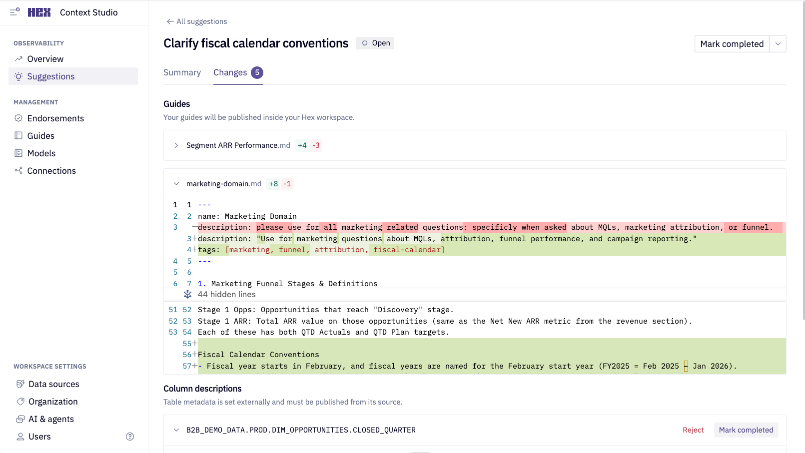The image size is (805, 453).
Task: Go to Endorsements
Action: pos(55,118)
